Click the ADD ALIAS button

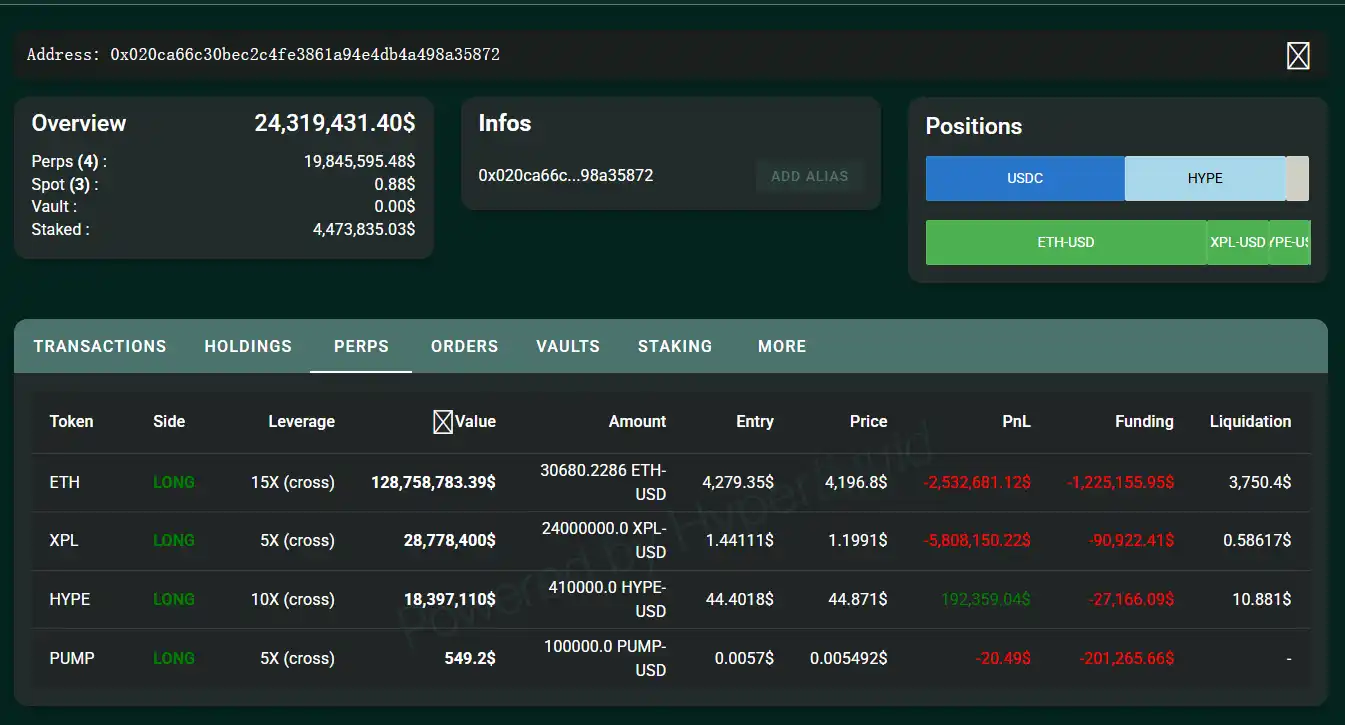pos(809,176)
